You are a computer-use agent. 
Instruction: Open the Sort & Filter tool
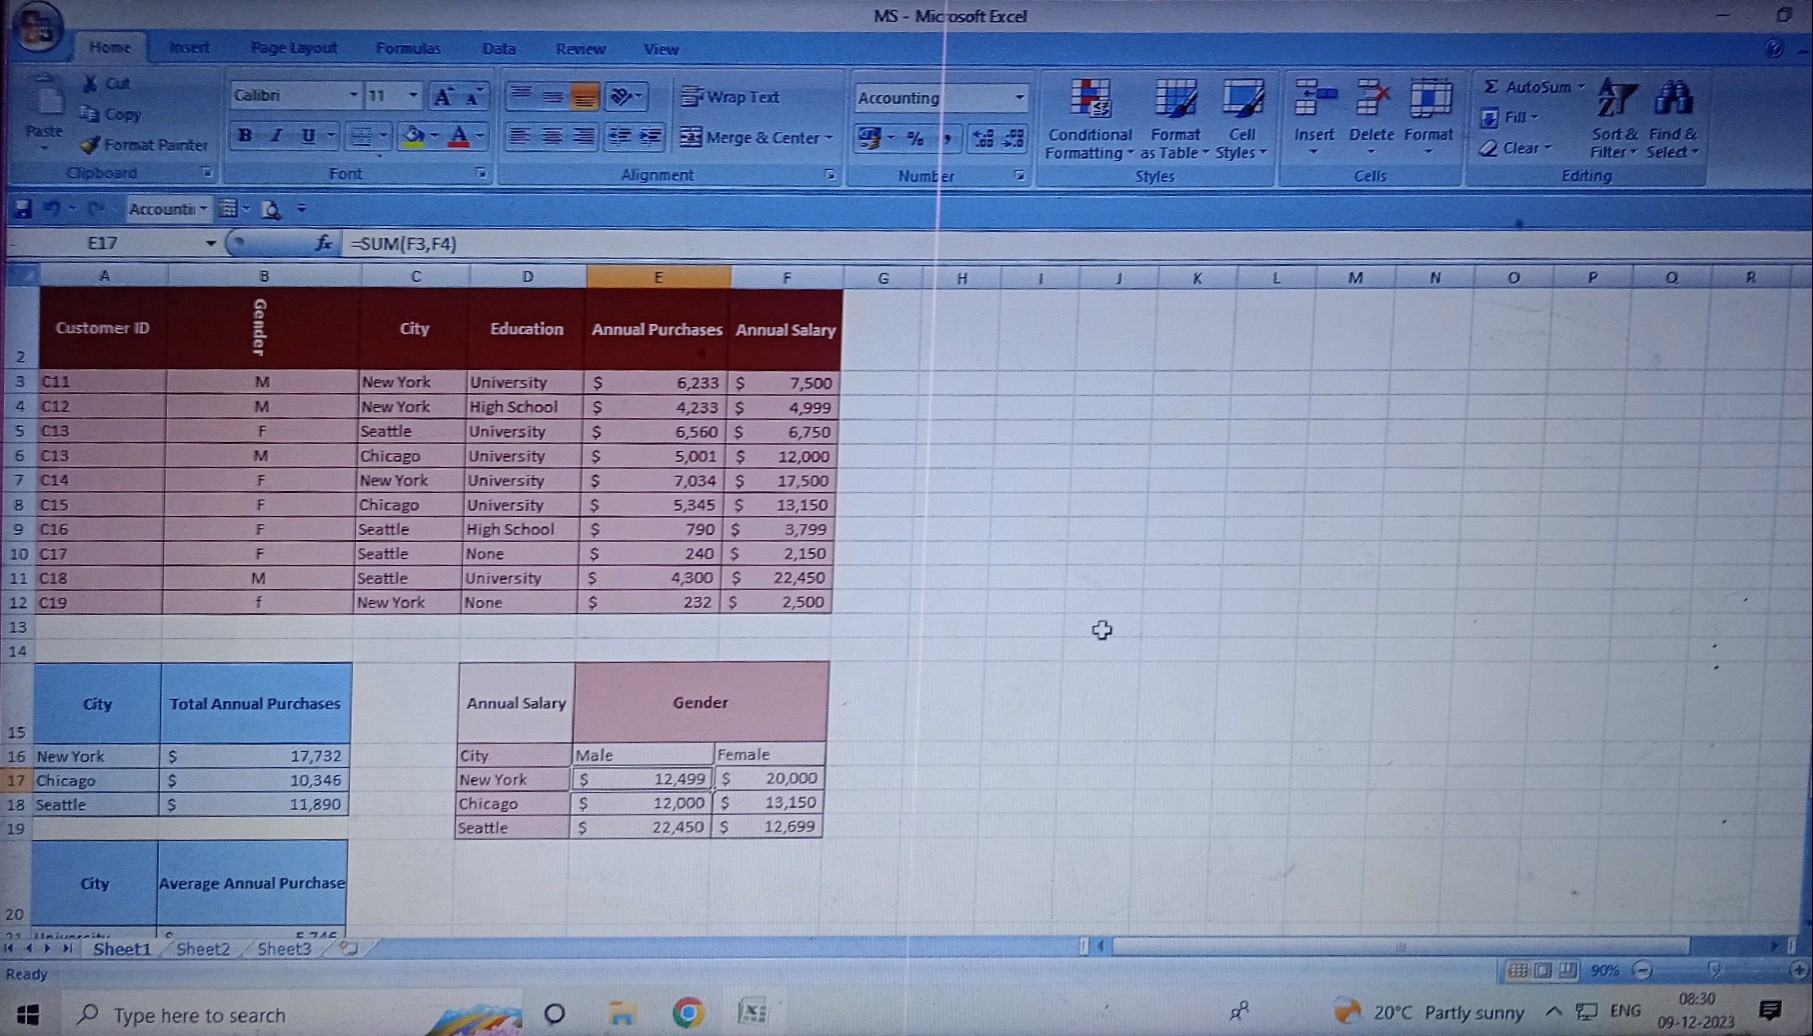pyautogui.click(x=1614, y=120)
